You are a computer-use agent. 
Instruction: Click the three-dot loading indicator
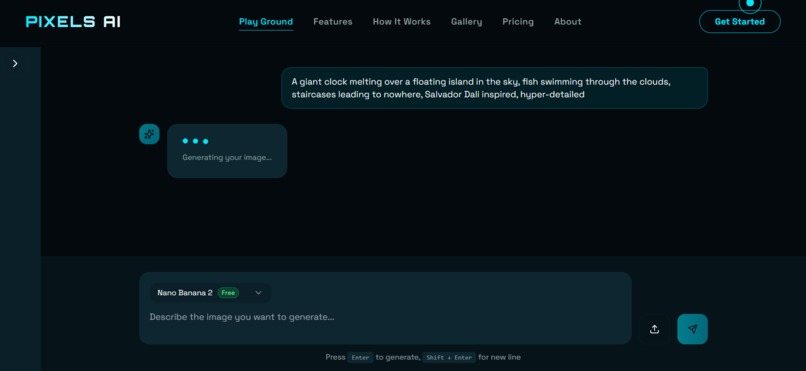(195, 141)
